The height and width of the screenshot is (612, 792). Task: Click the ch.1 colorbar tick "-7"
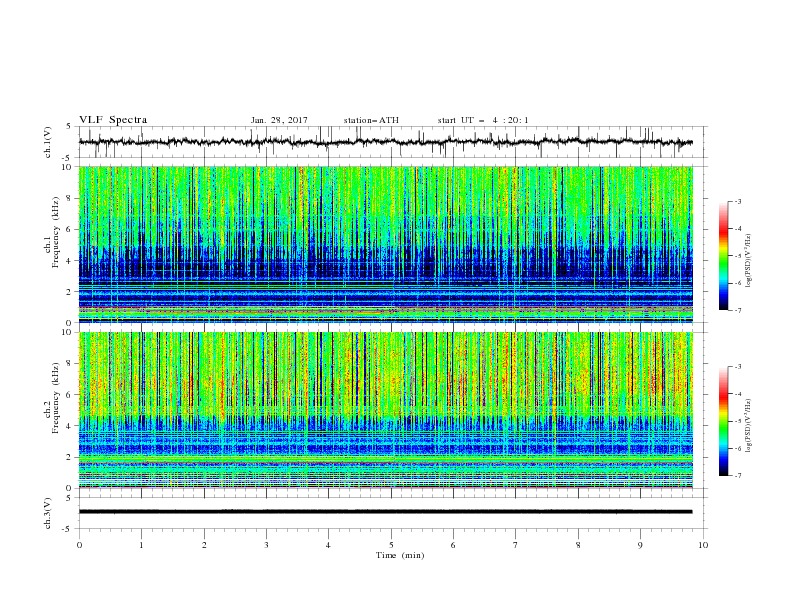[x=737, y=310]
